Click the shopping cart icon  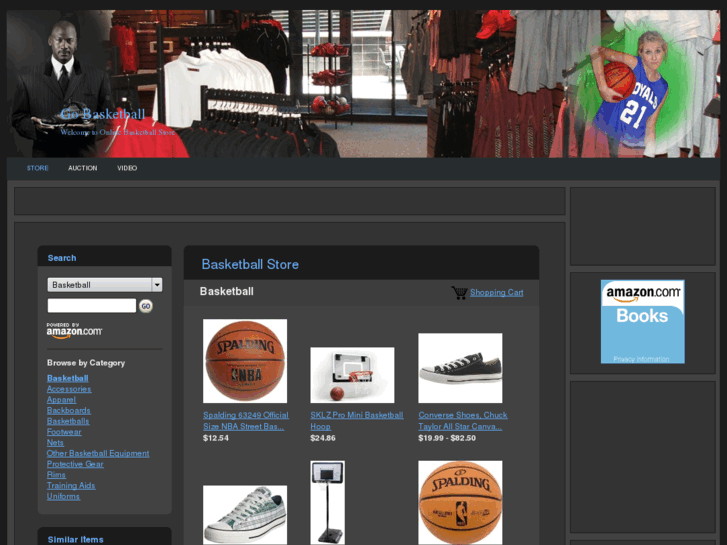coord(459,293)
